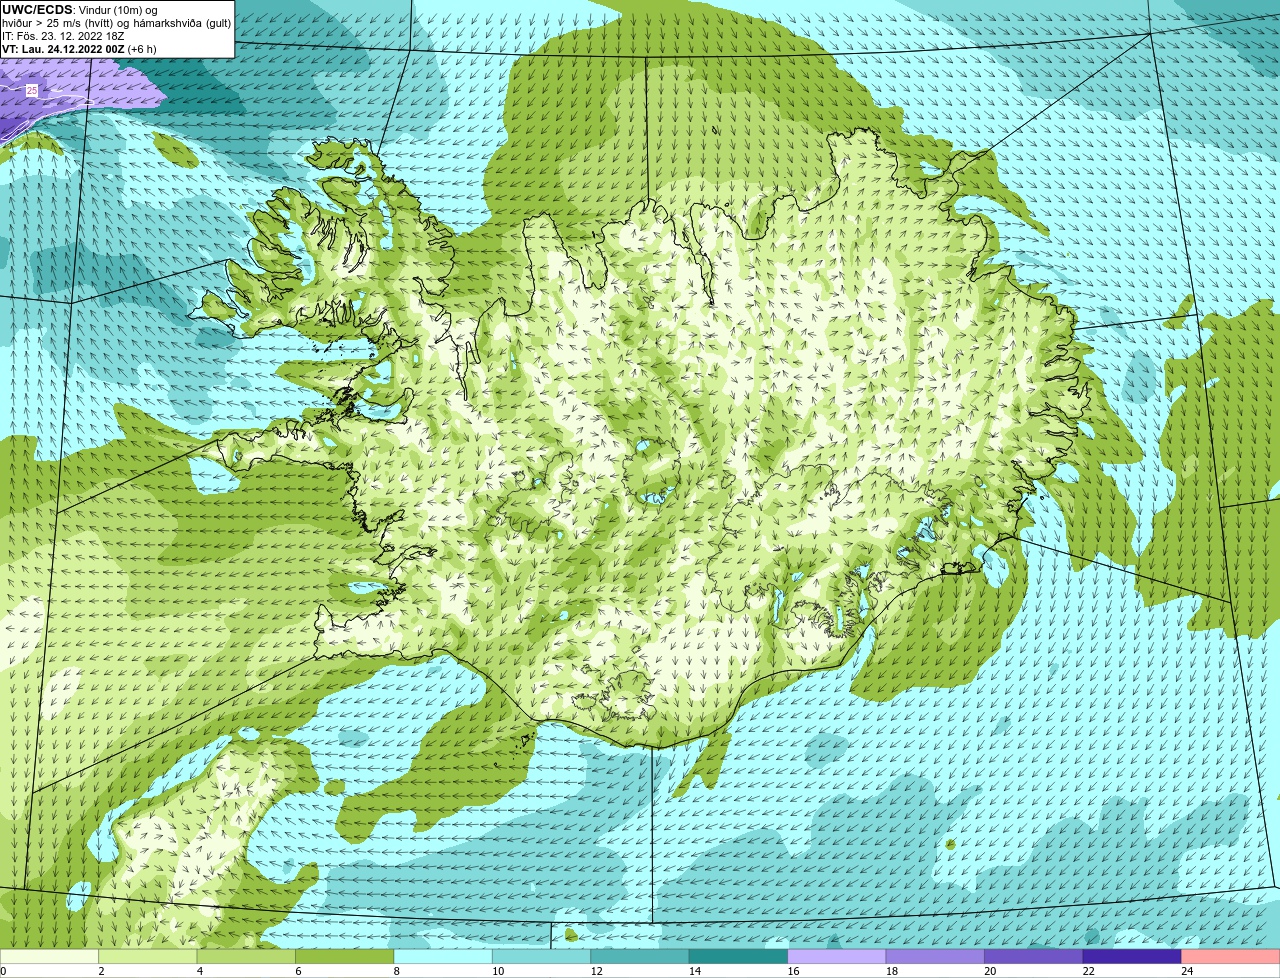Click the legend tick label '16'

(793, 971)
